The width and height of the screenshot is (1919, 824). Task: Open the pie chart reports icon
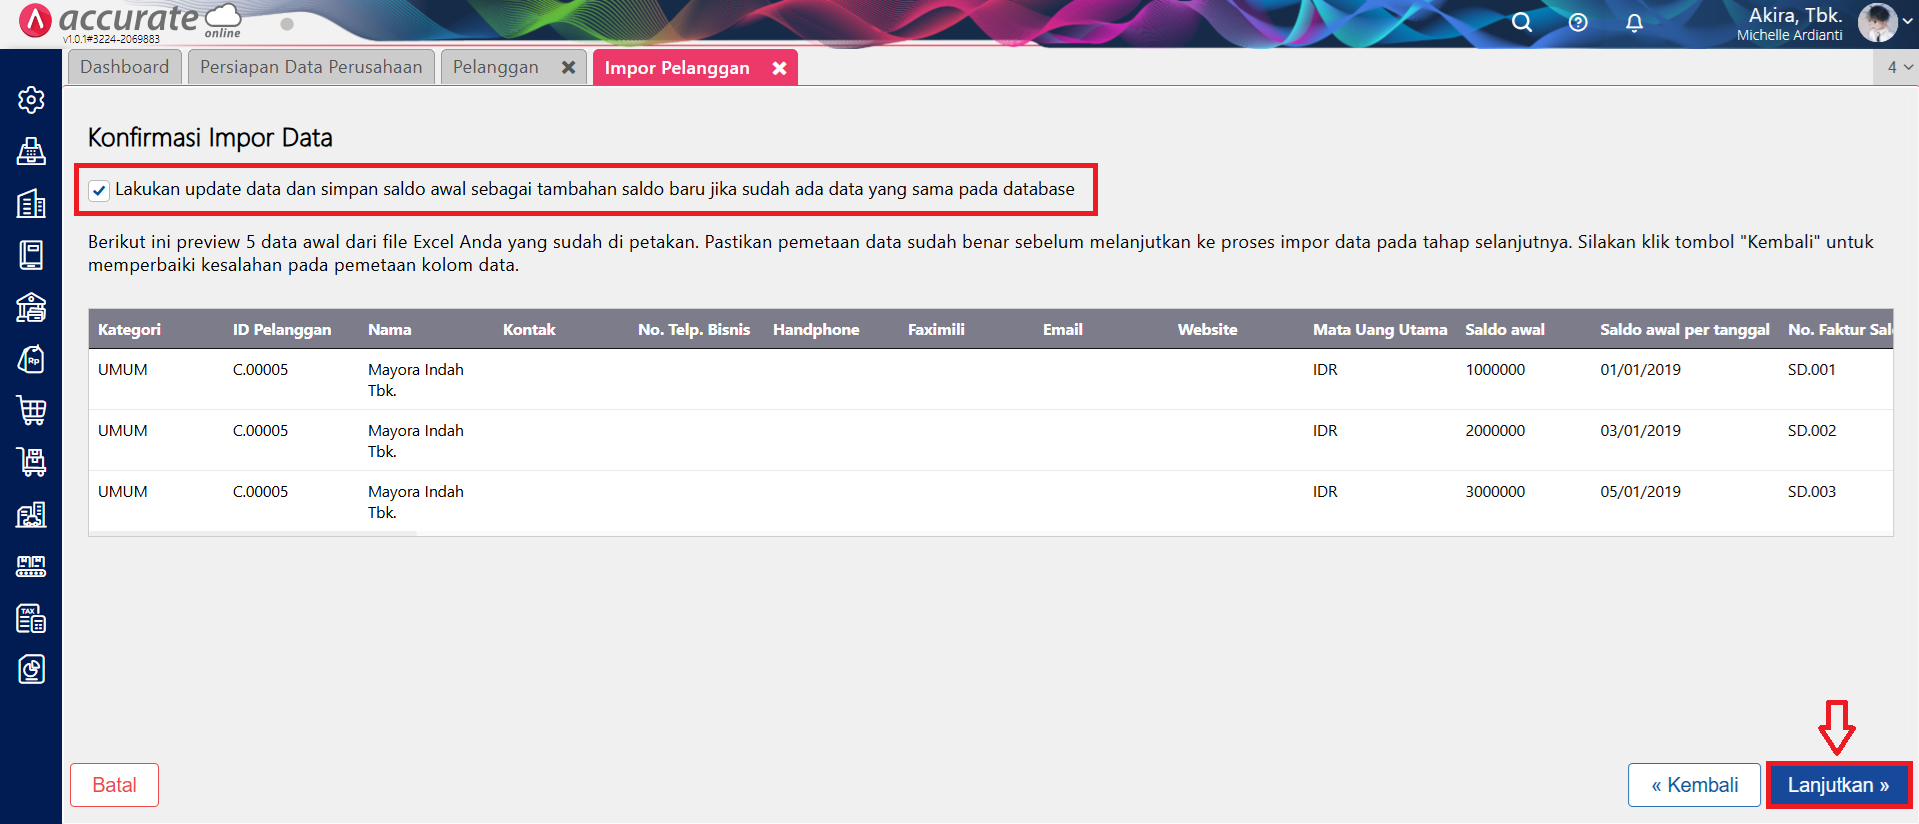click(x=31, y=669)
